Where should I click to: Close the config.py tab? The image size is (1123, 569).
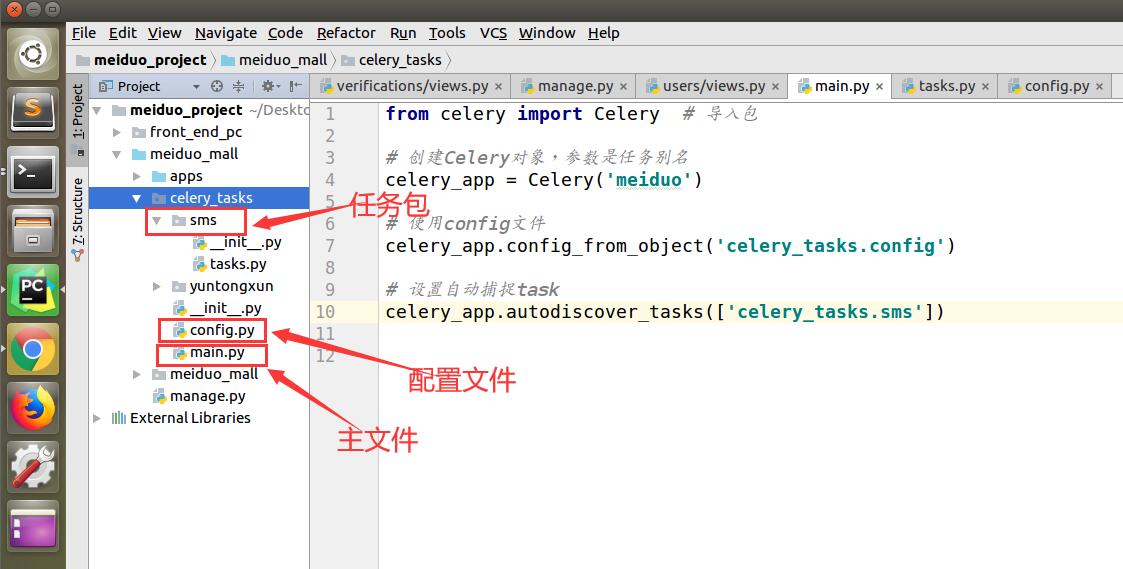click(x=1099, y=87)
